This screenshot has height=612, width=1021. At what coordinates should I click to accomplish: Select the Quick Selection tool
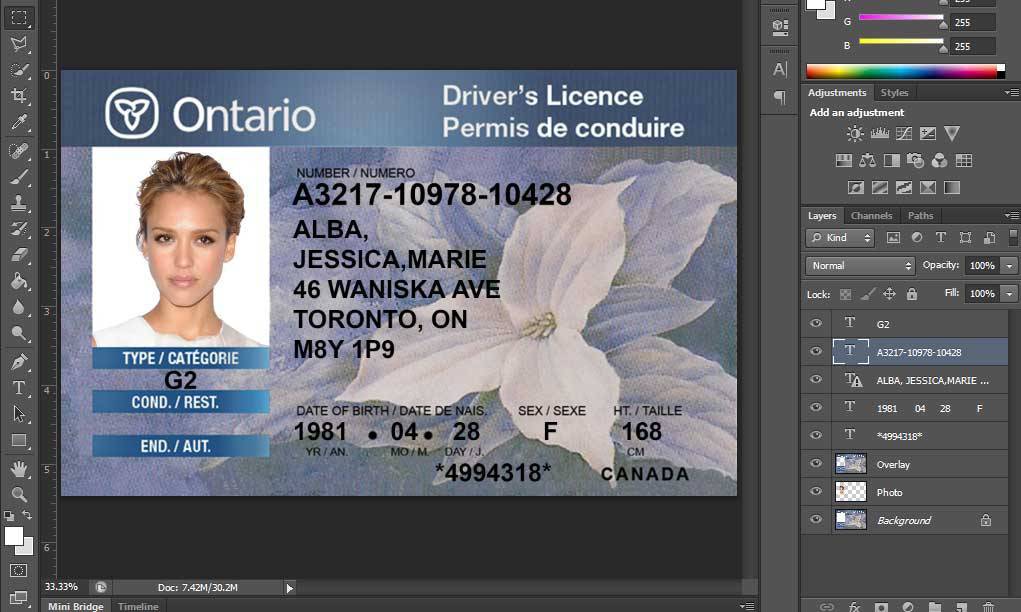click(19, 70)
